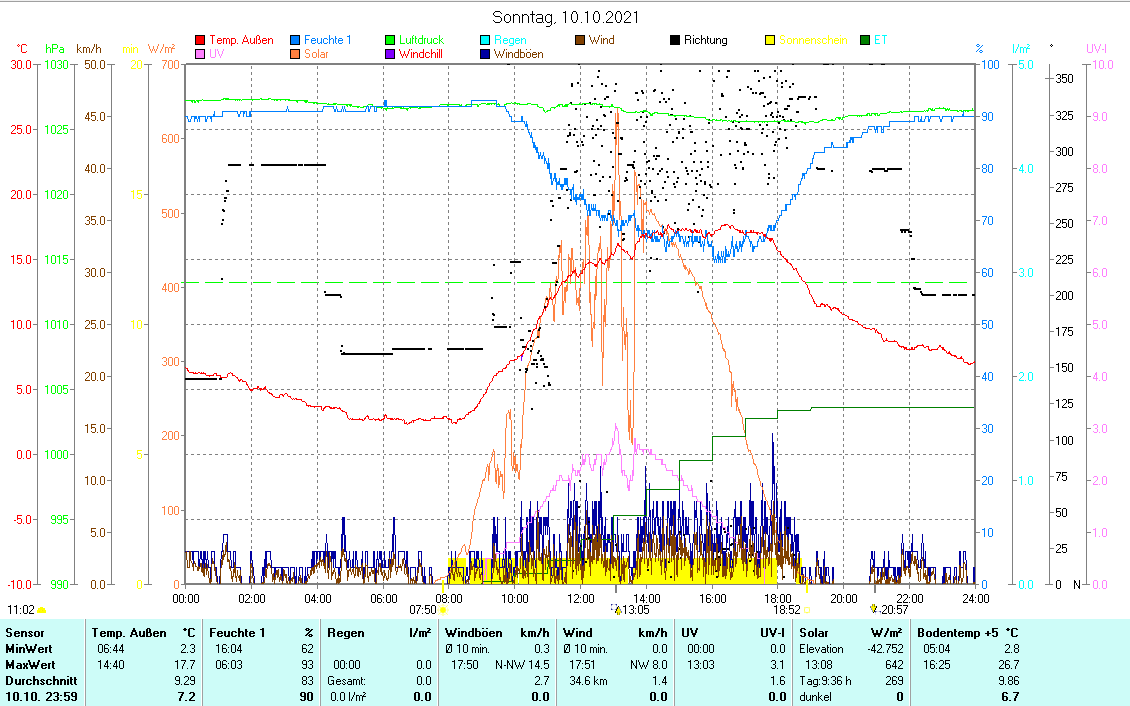
Task: Click the current humidity value 90
Action: pos(308,697)
